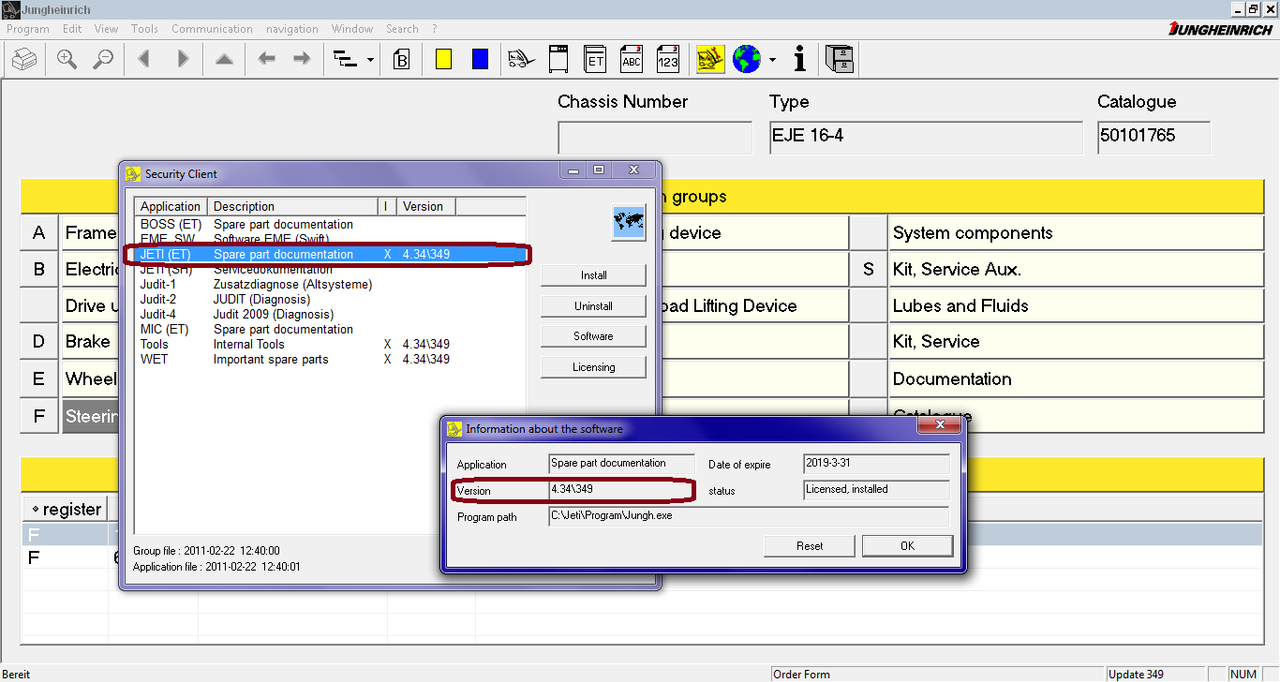Image resolution: width=1280 pixels, height=682 pixels.
Task: Open the Communication menu
Action: point(212,29)
